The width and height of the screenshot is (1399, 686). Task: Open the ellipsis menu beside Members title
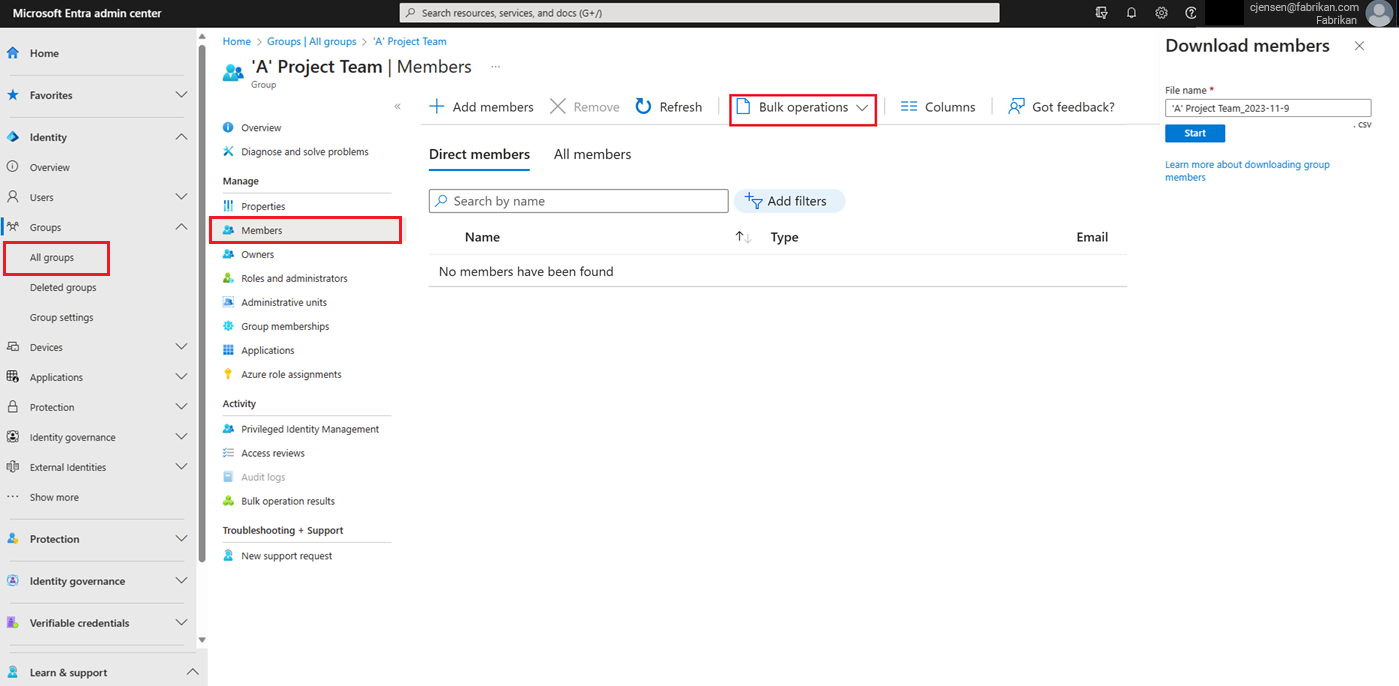495,67
